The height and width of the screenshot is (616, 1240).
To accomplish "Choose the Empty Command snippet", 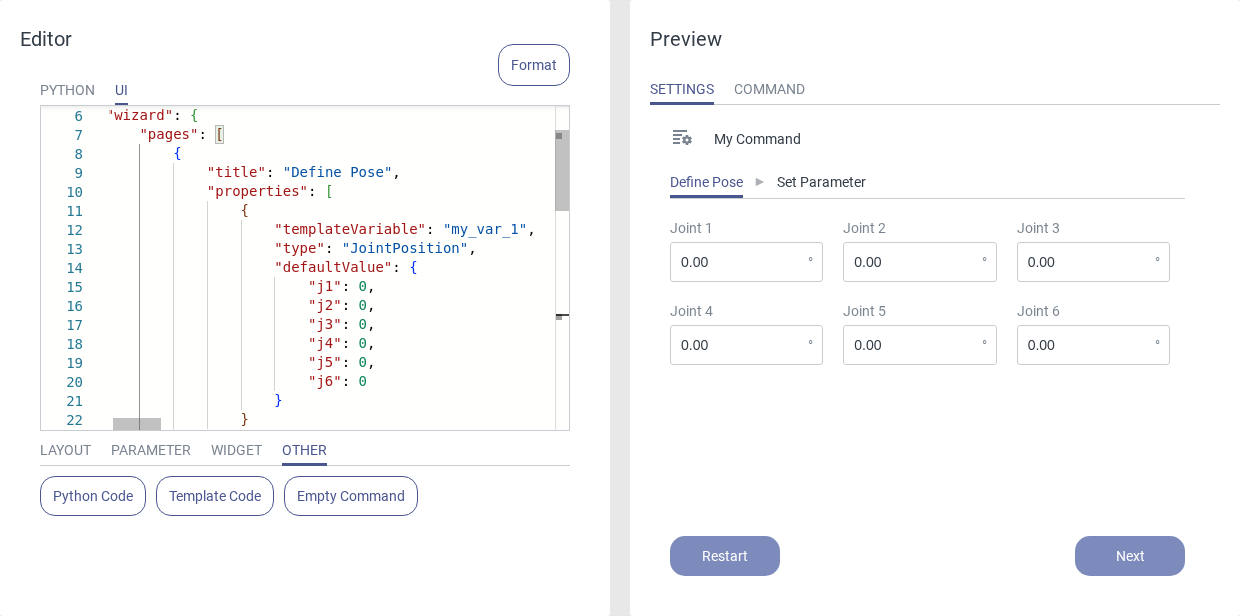I will click(x=351, y=496).
